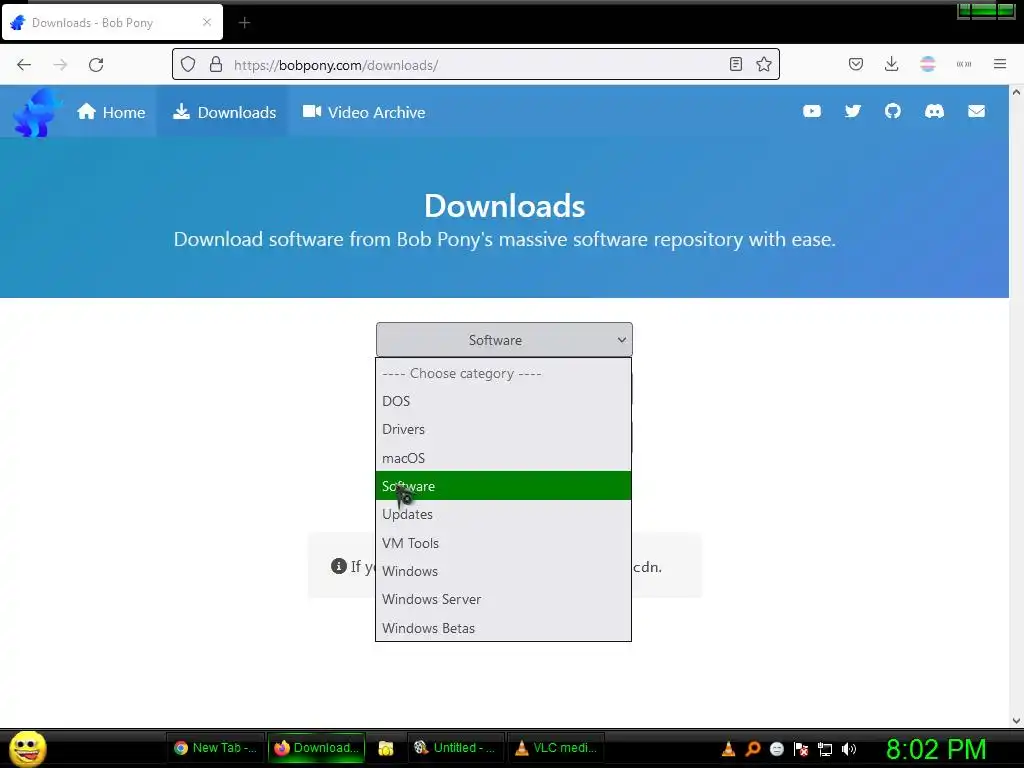Viewport: 1024px width, 768px height.
Task: Click the email envelope icon in the site header
Action: coord(976,112)
